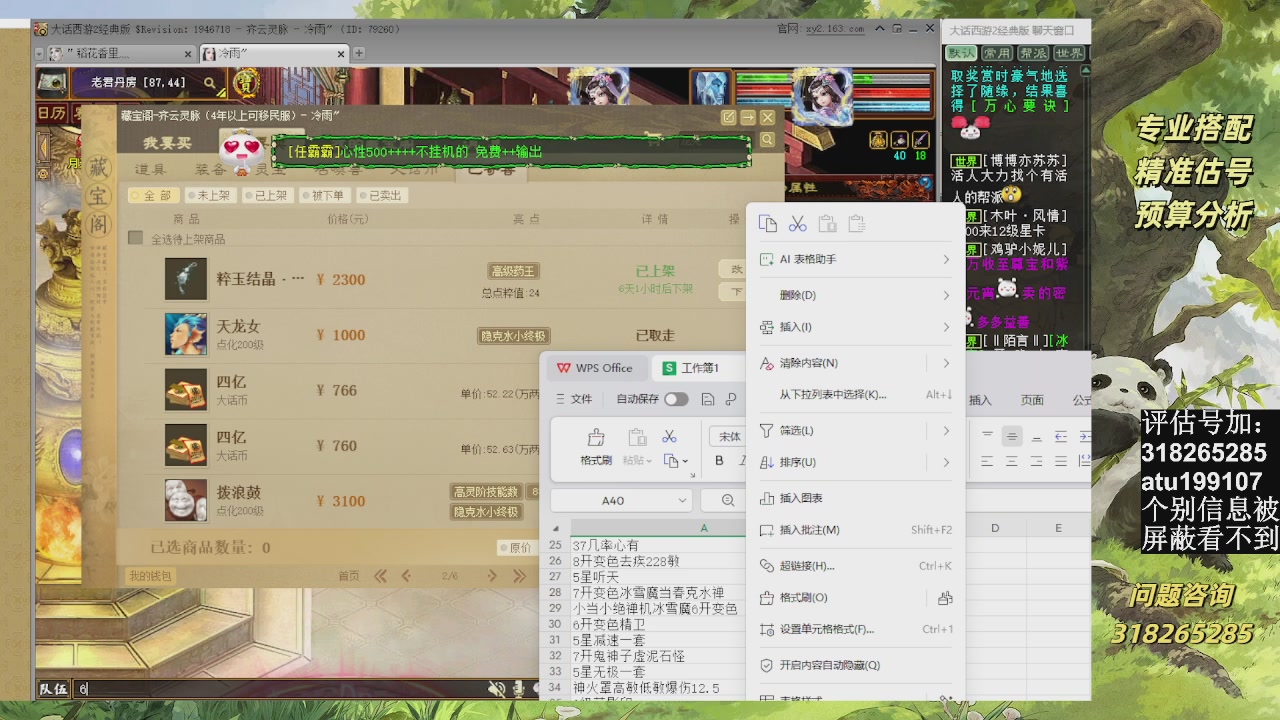Go to next page of listings
Screen dimensions: 1280x720
point(492,576)
